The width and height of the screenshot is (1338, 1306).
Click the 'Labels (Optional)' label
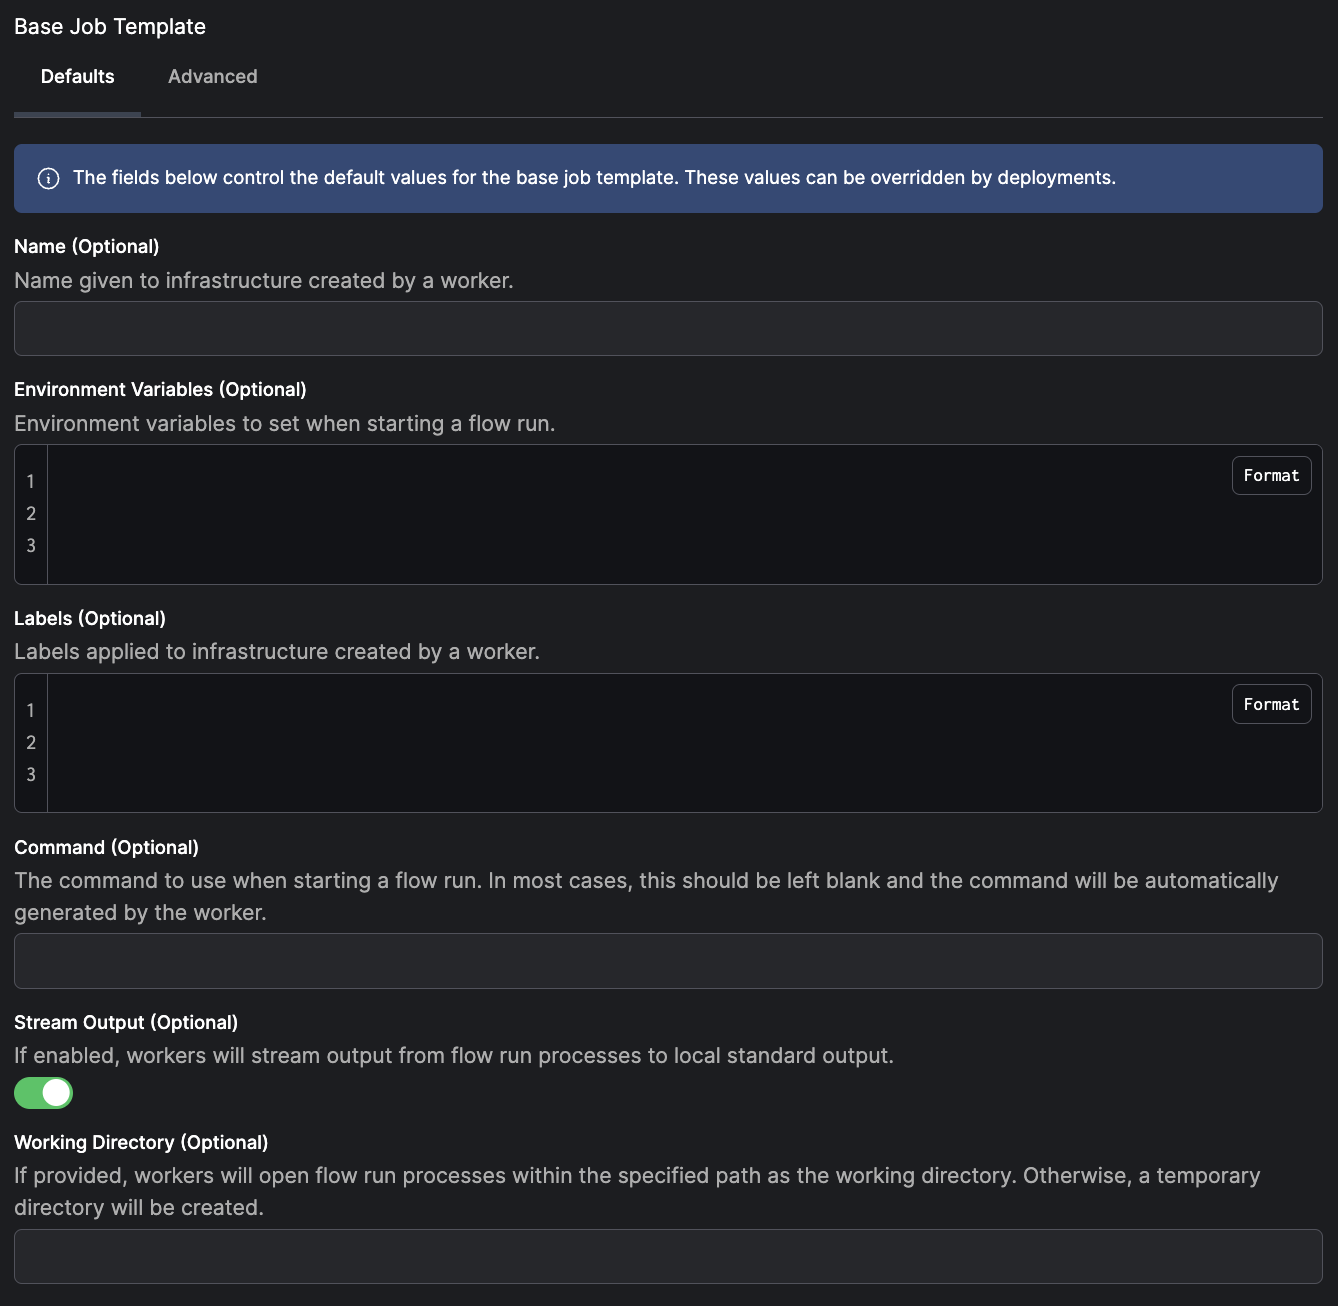click(x=90, y=618)
